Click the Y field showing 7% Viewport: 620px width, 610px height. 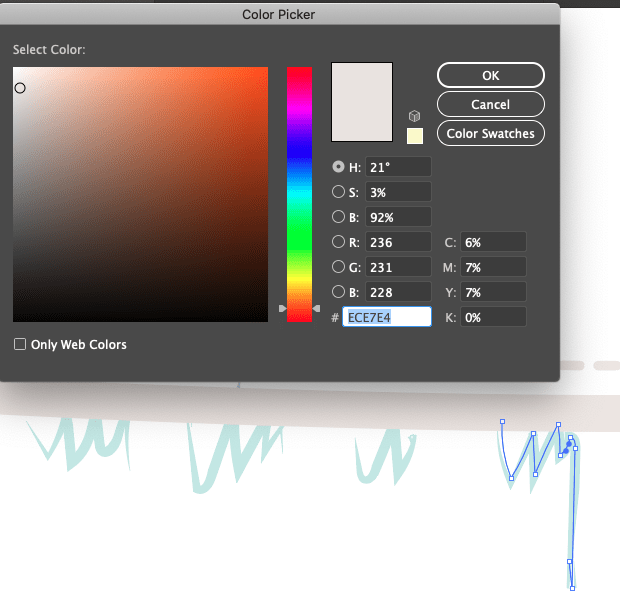(x=493, y=292)
